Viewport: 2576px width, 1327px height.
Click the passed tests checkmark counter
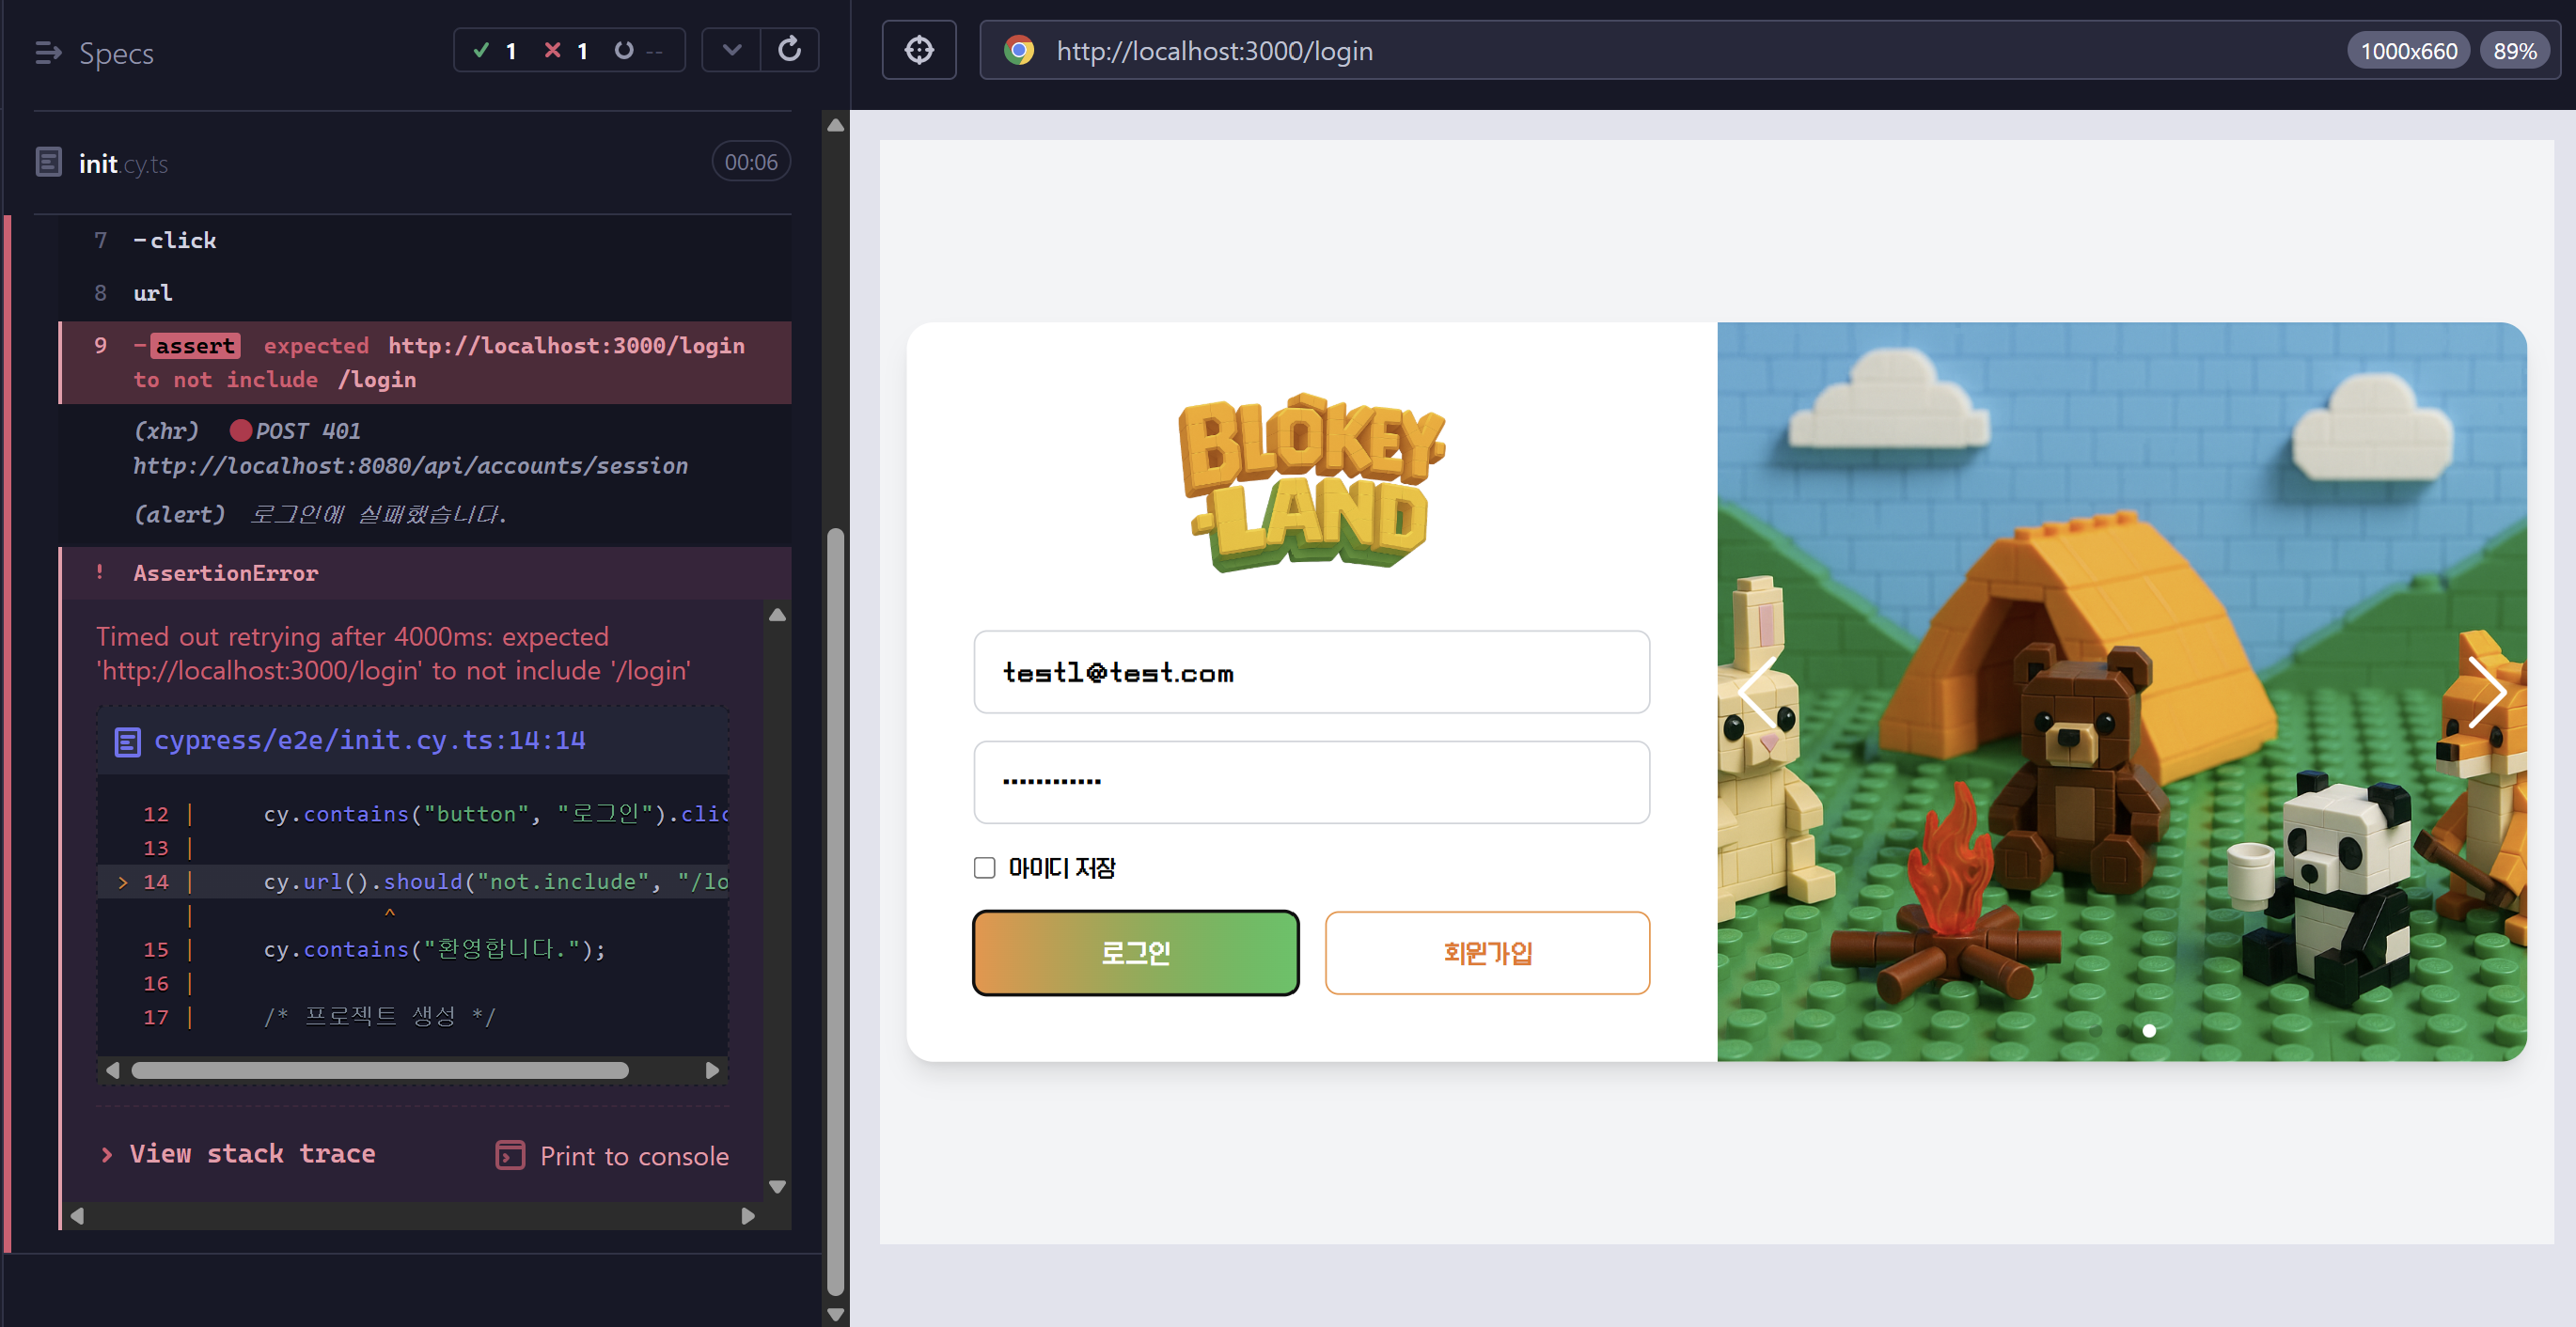click(x=495, y=50)
